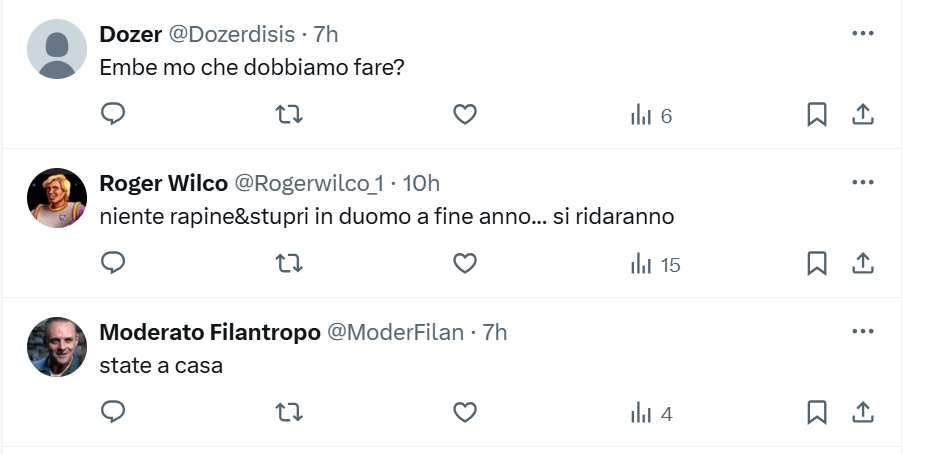Like Roger Wilco's tweet
Image resolution: width=936 pixels, height=454 pixels.
tap(465, 263)
